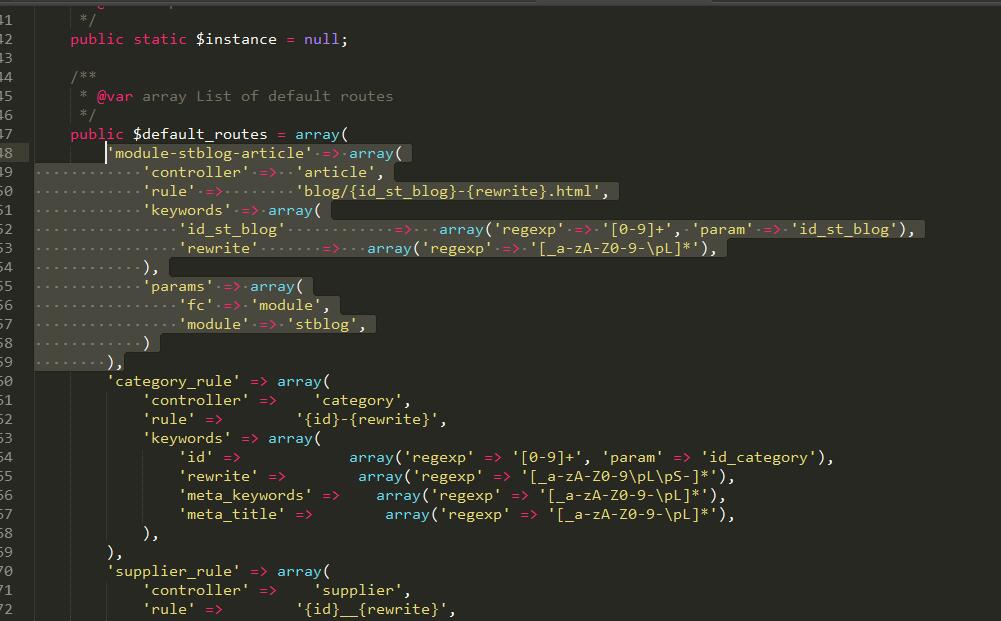This screenshot has width=1001, height=621.
Task: Click the 'module' value on the 'fc' line
Action: pos(286,306)
